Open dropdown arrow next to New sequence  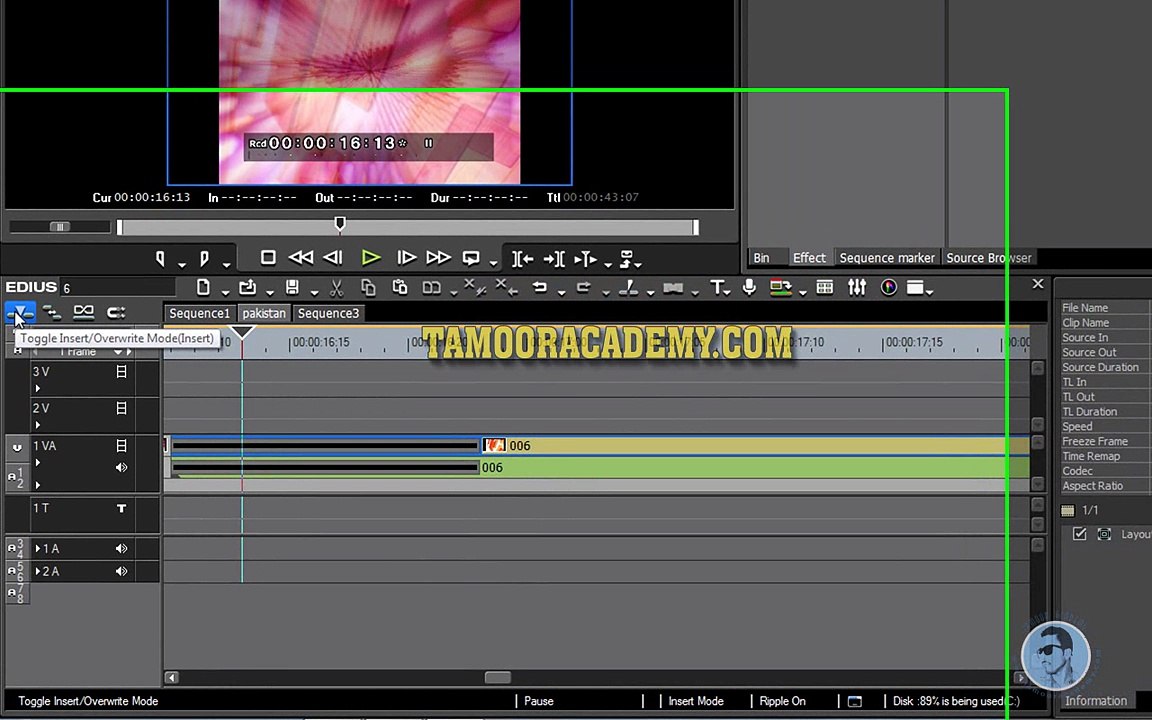pos(226,292)
